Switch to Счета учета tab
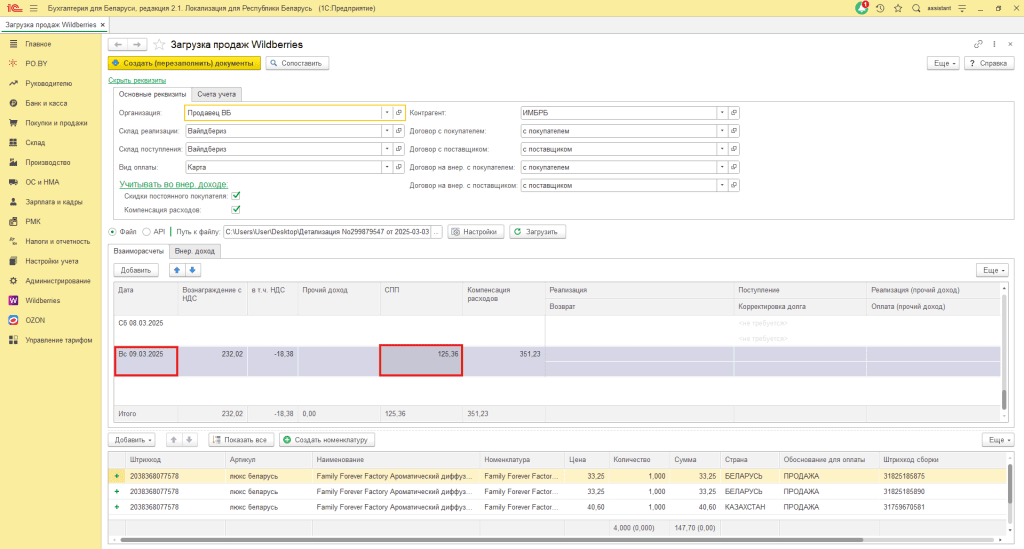 [216, 94]
